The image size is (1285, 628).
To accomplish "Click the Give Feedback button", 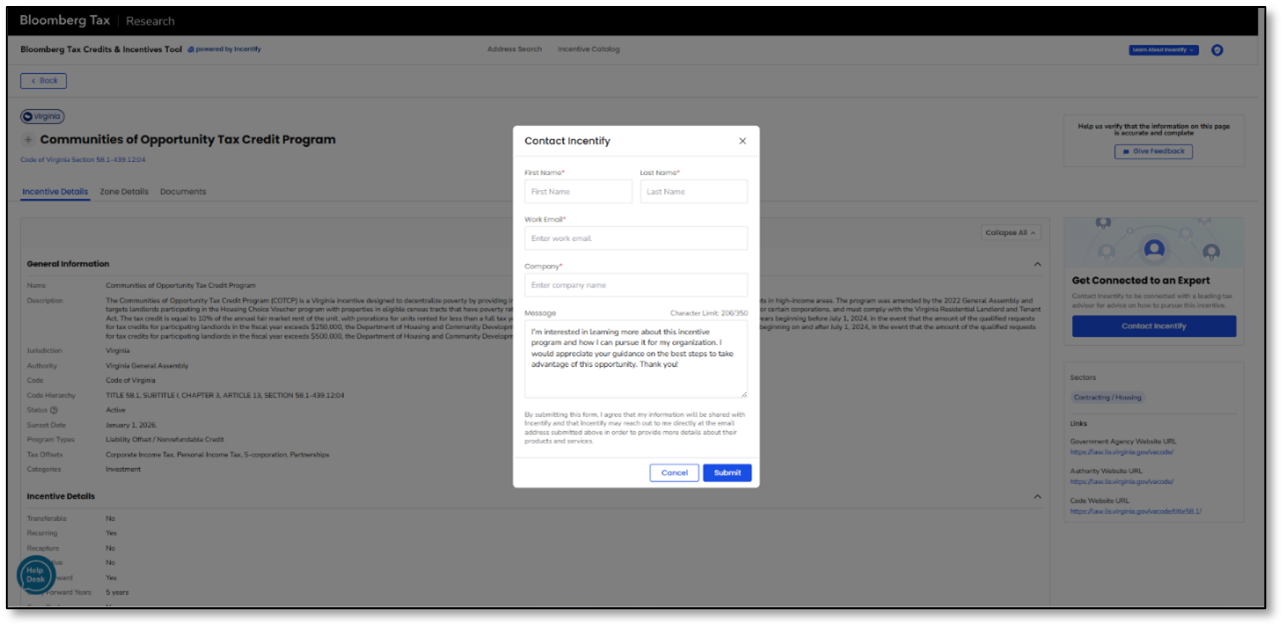I will point(1153,151).
